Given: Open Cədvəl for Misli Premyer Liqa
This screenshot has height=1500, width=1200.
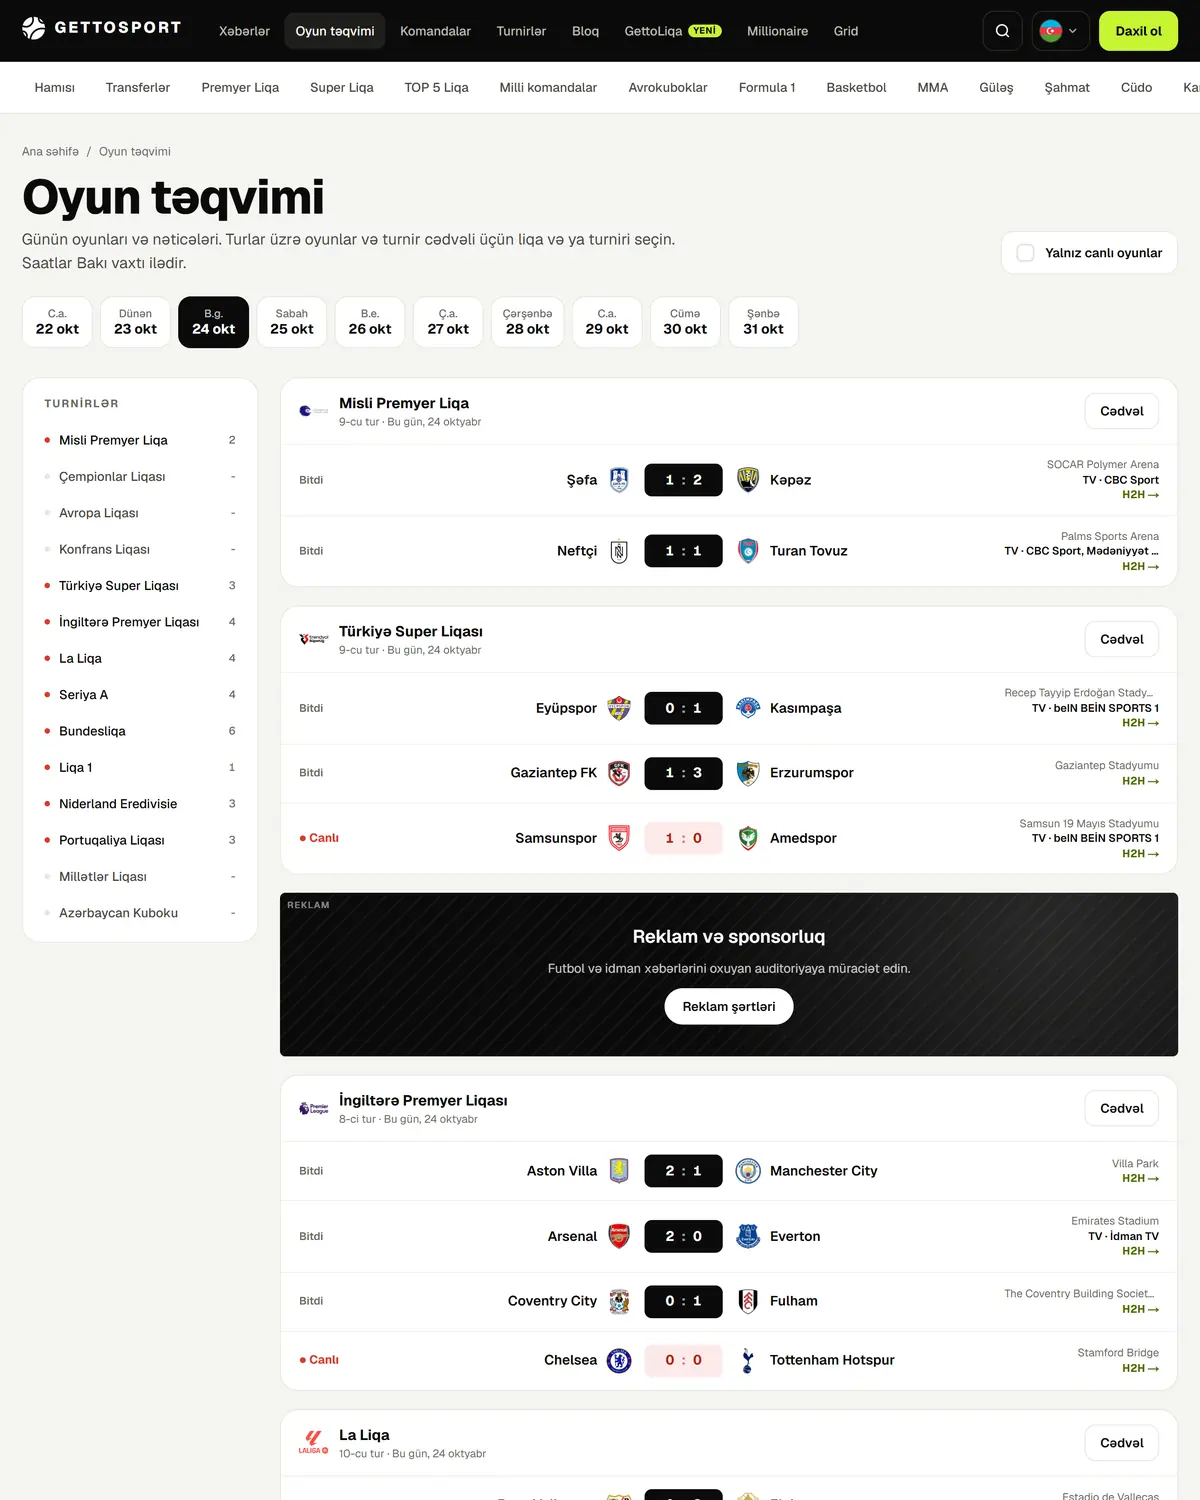Looking at the screenshot, I should [x=1122, y=411].
